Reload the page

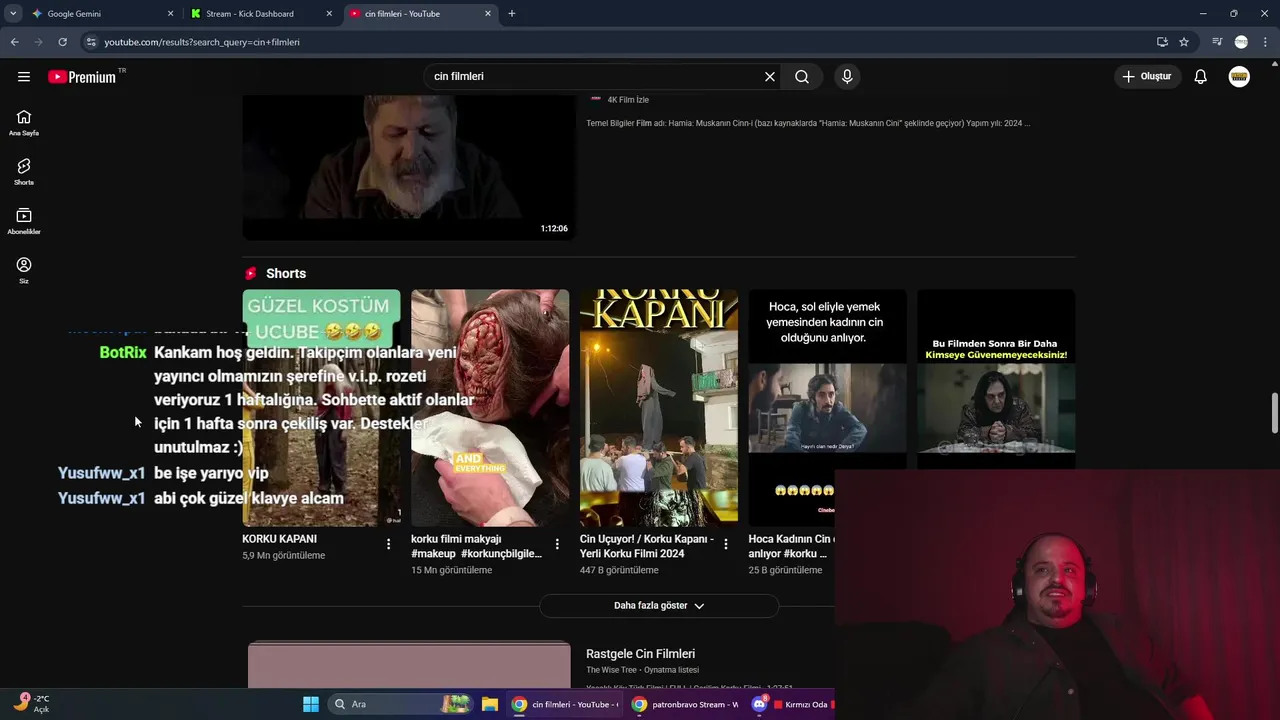tap(62, 42)
